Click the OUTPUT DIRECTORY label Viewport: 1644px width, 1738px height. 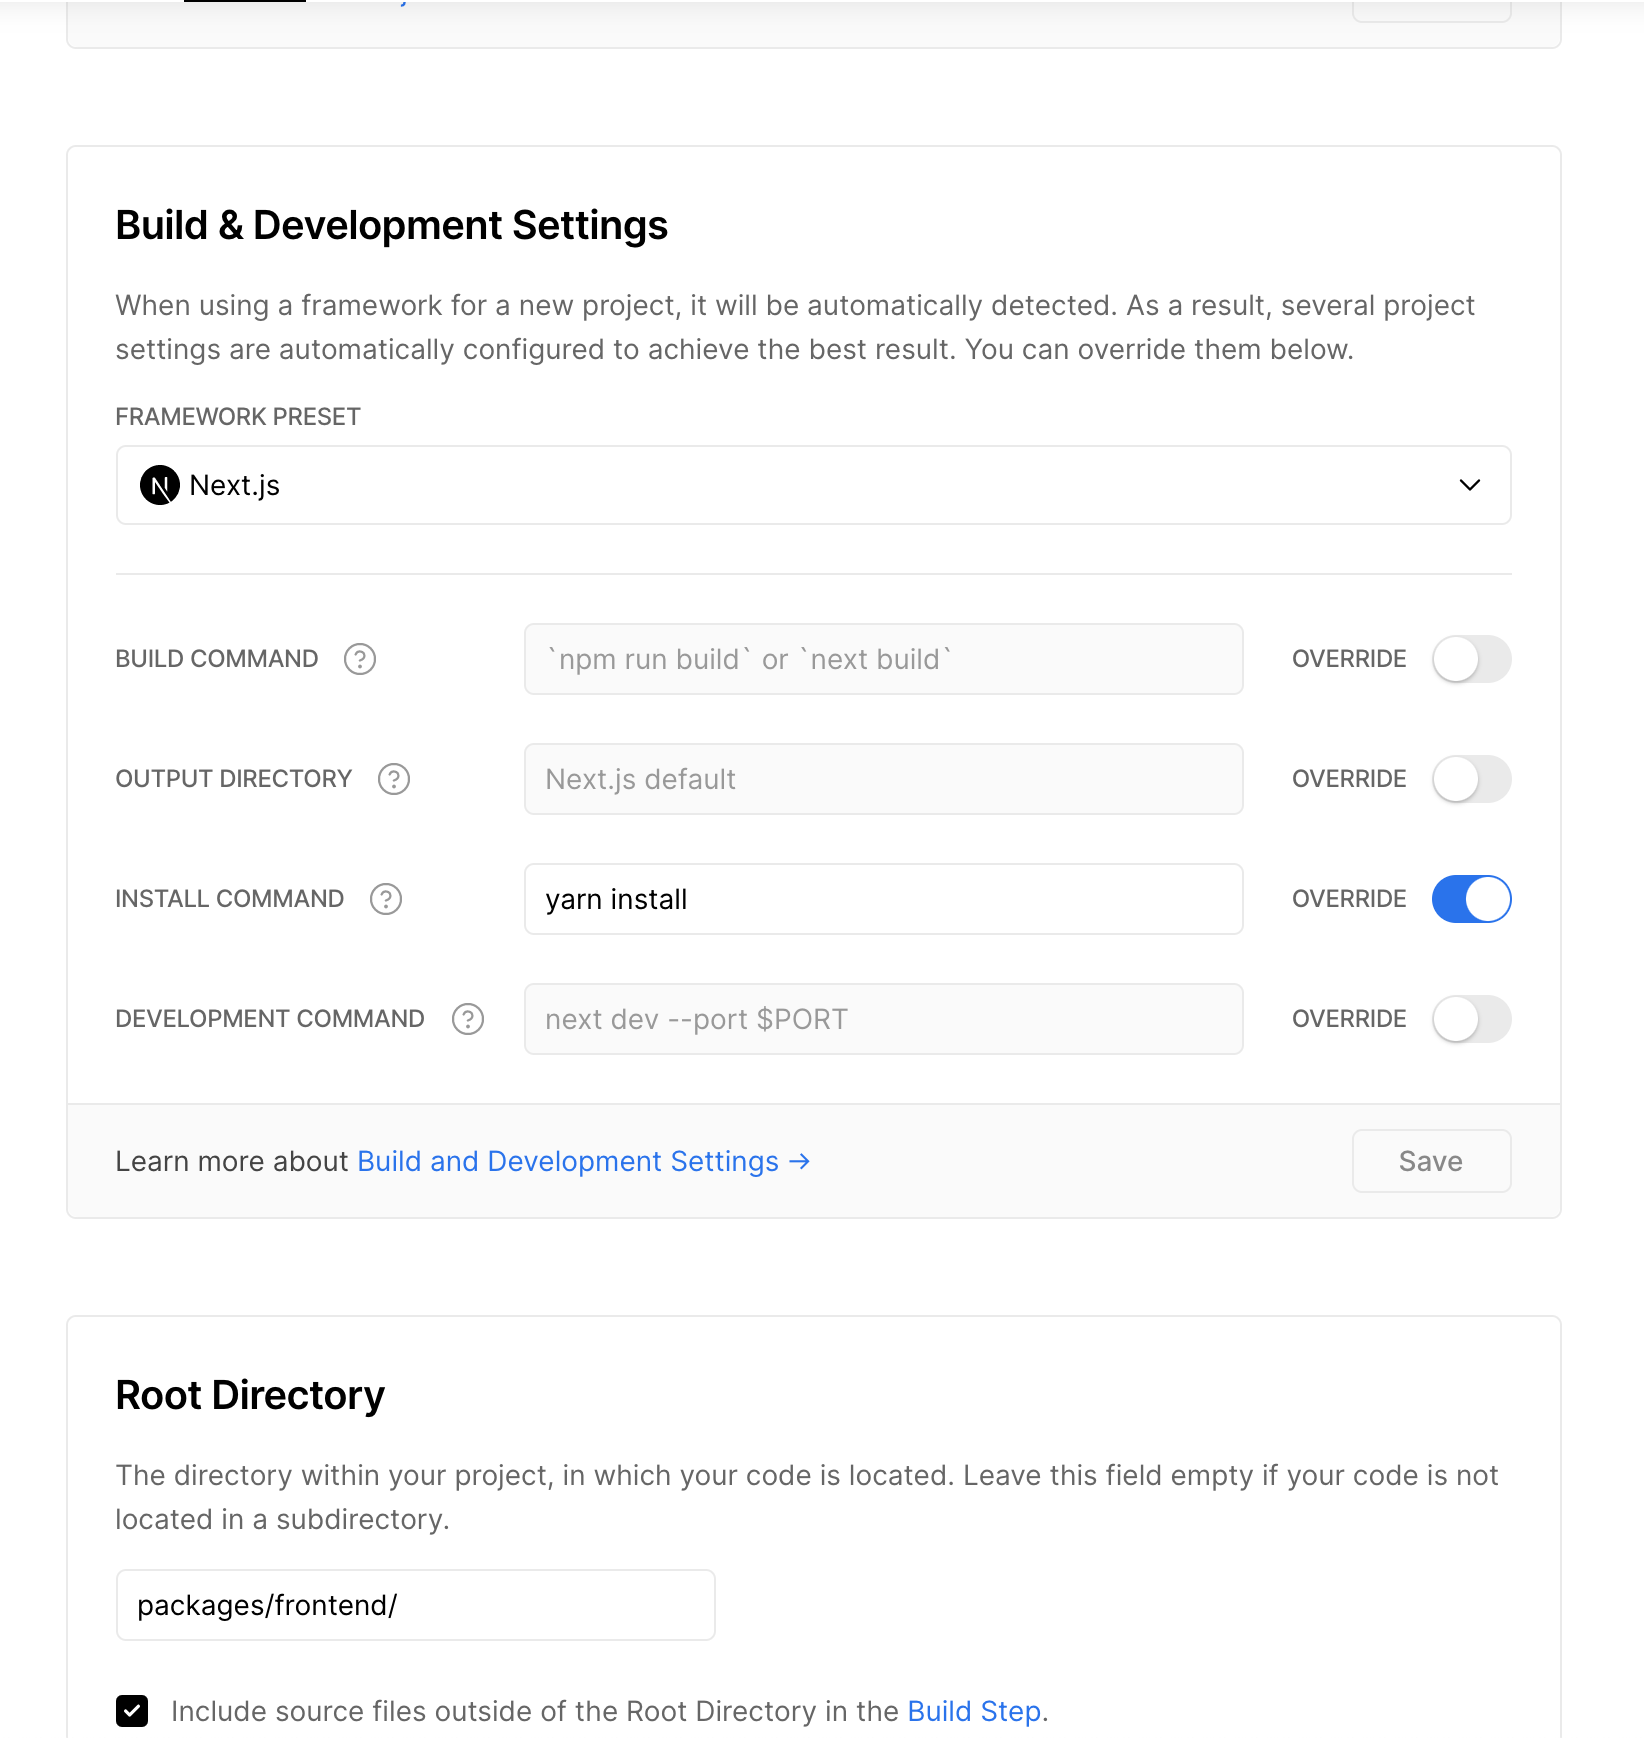(x=234, y=779)
